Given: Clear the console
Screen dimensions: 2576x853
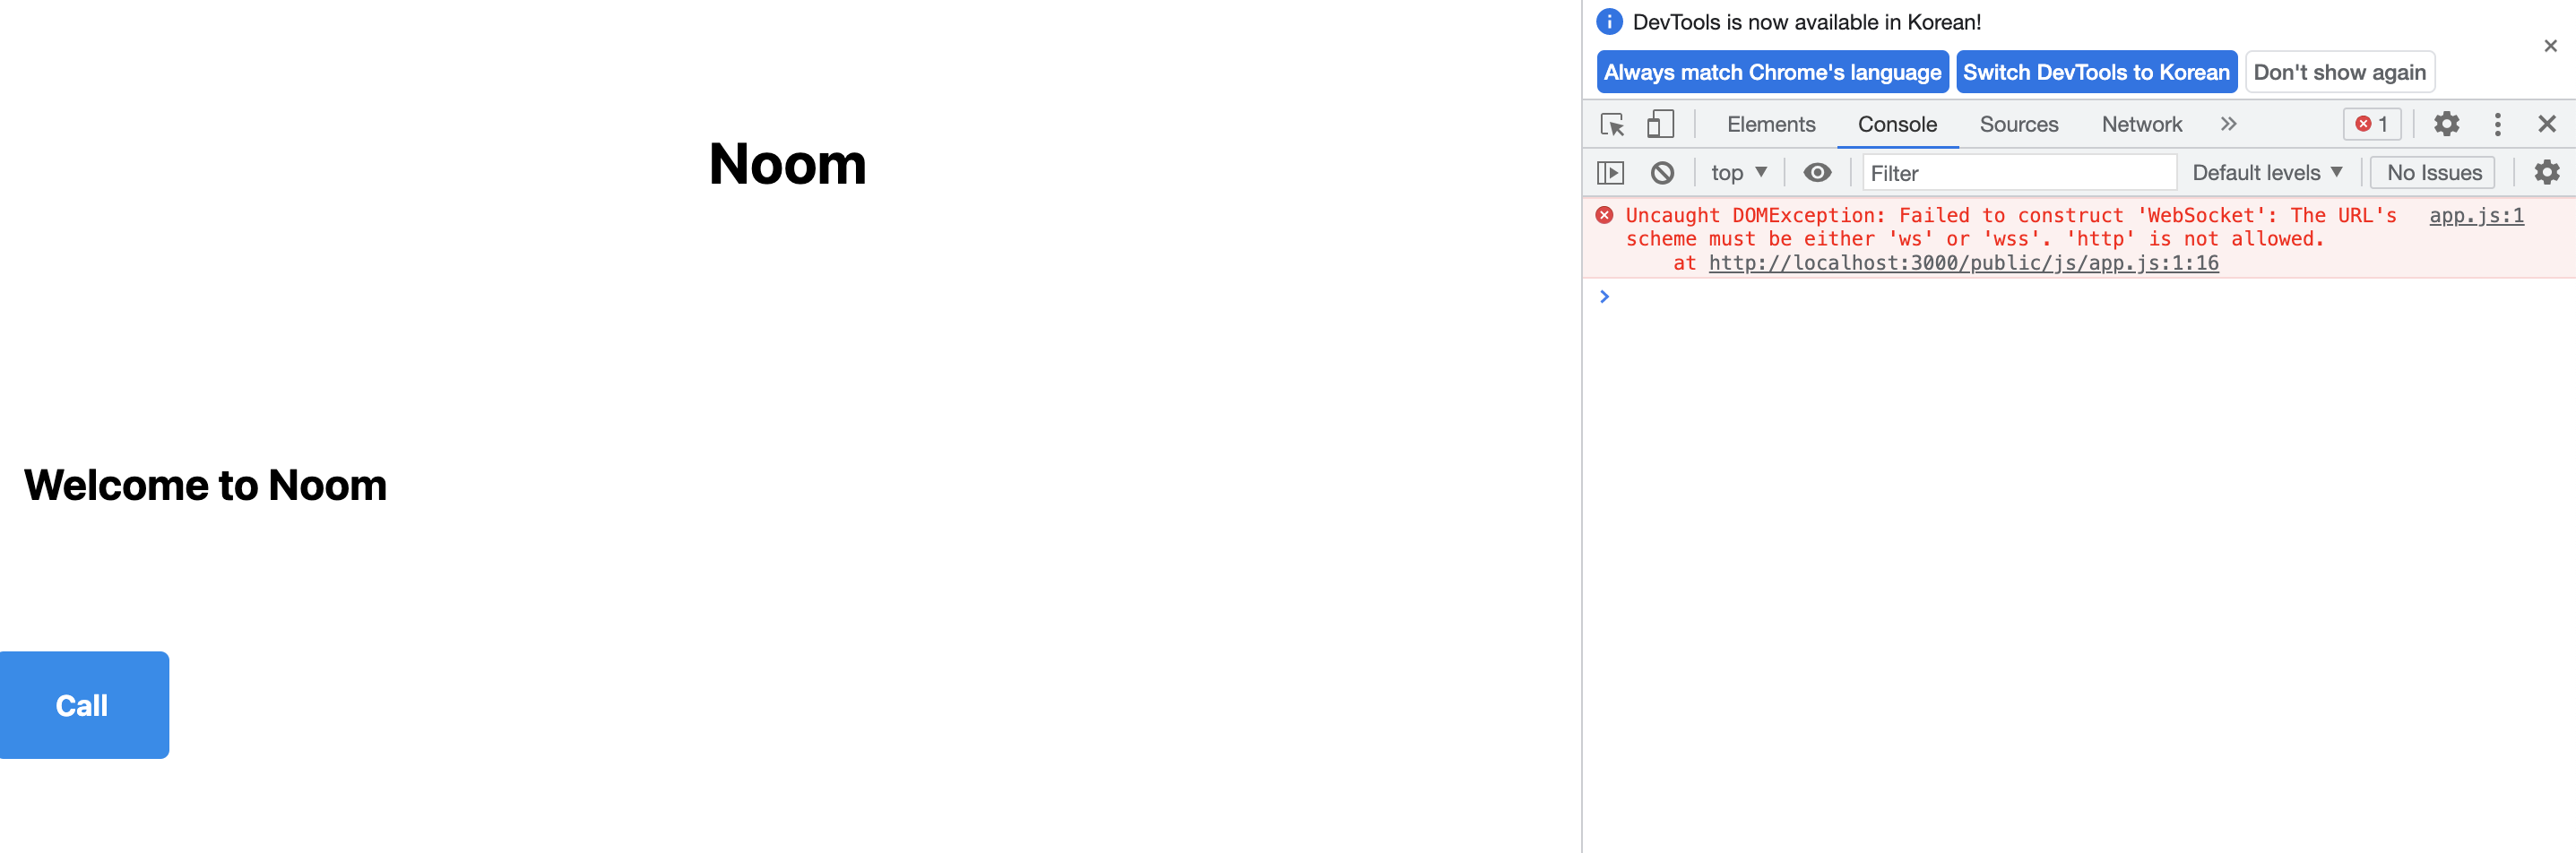Looking at the screenshot, I should 1662,173.
